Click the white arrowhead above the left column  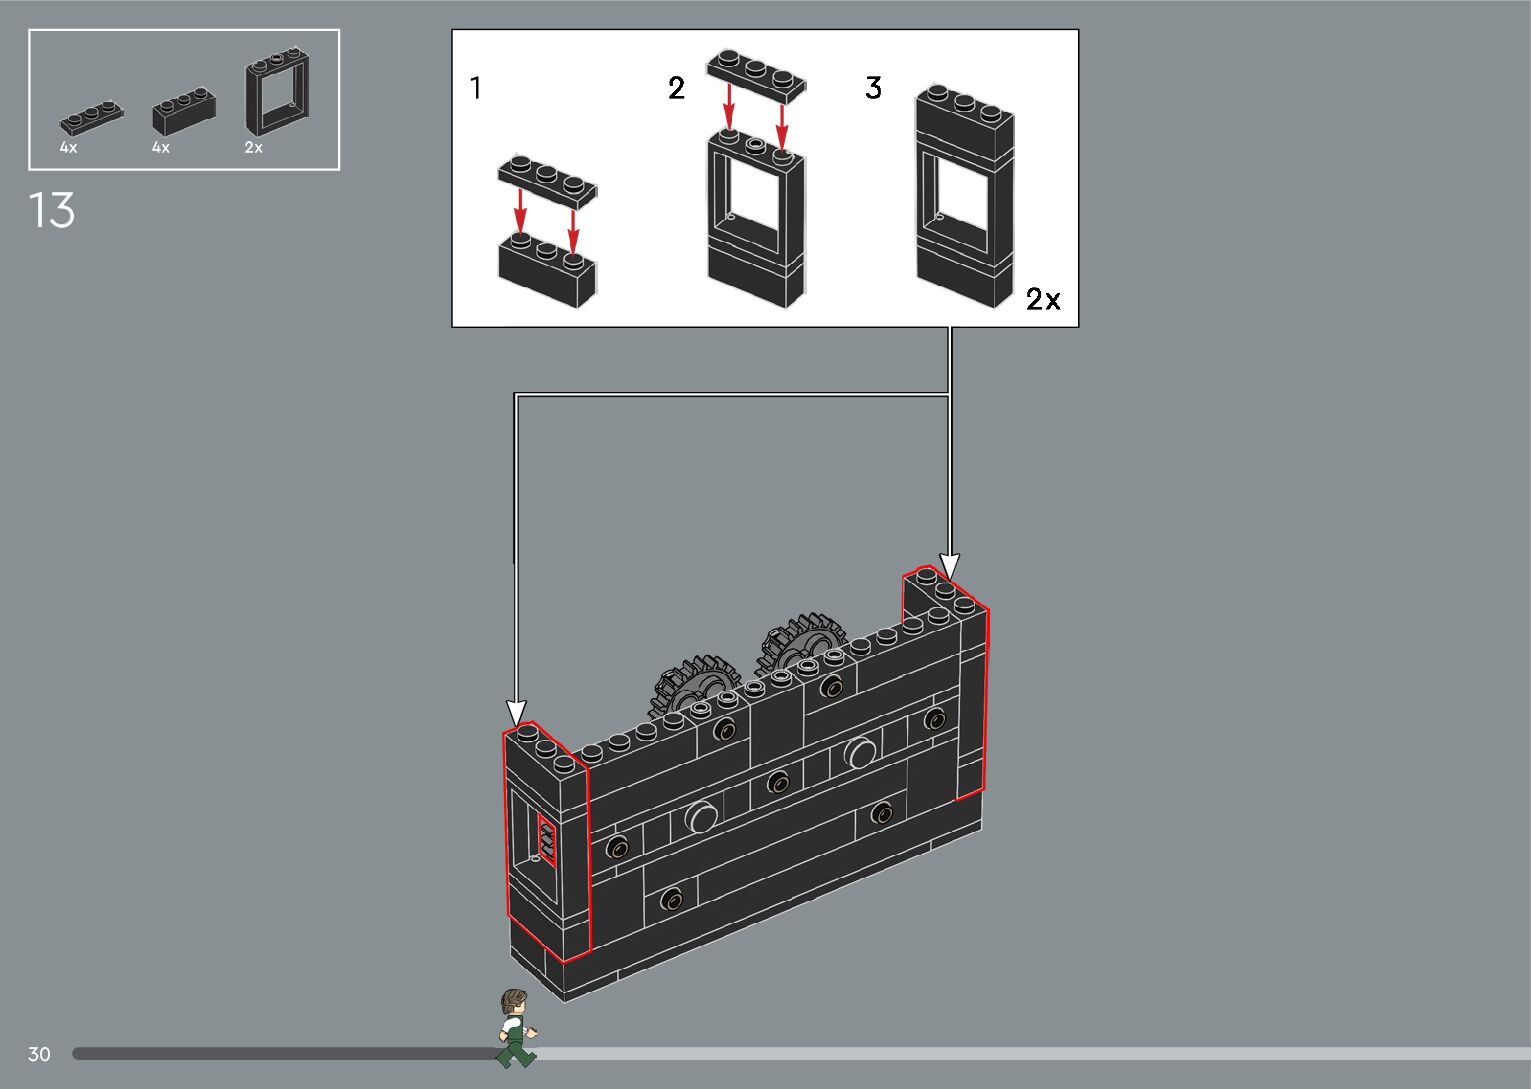coord(516,712)
